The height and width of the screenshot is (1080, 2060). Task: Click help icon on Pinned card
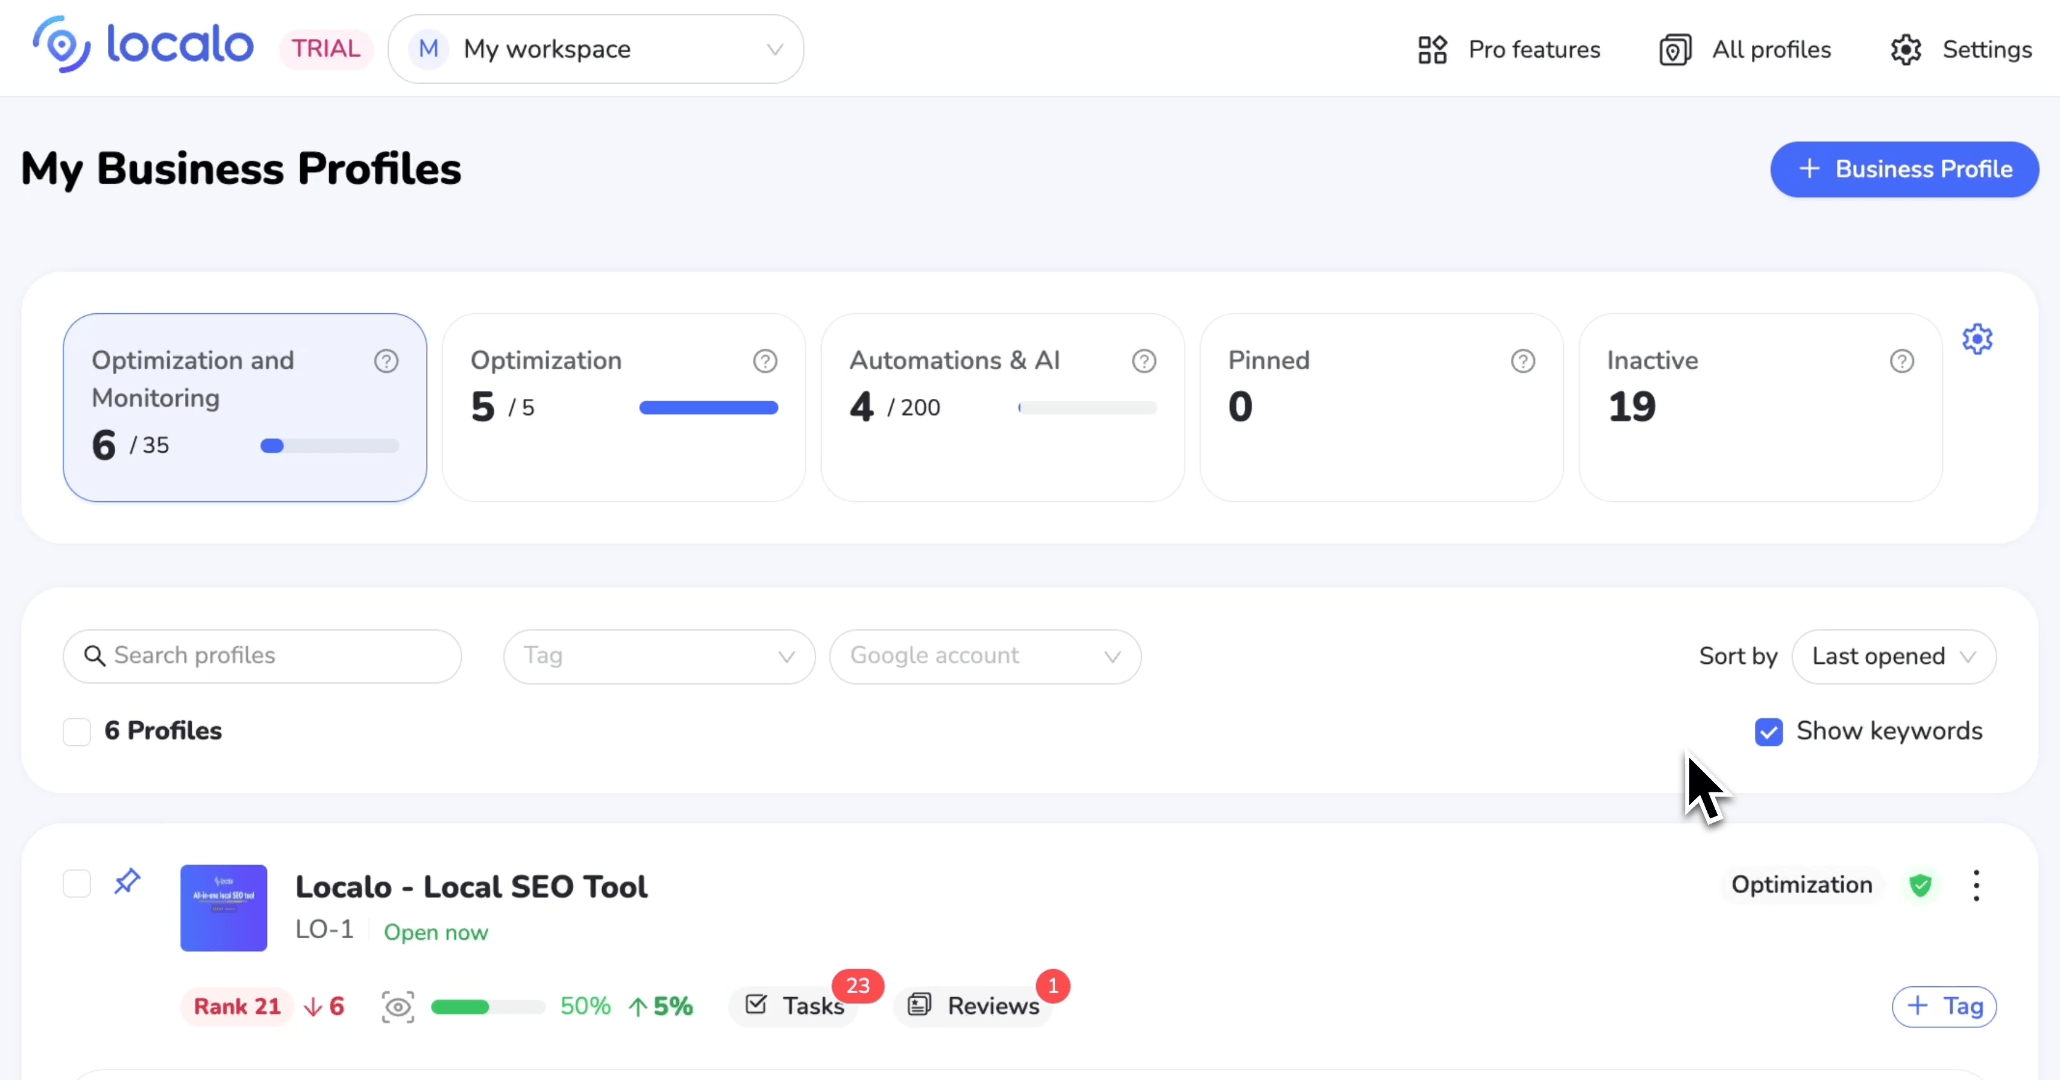1522,361
